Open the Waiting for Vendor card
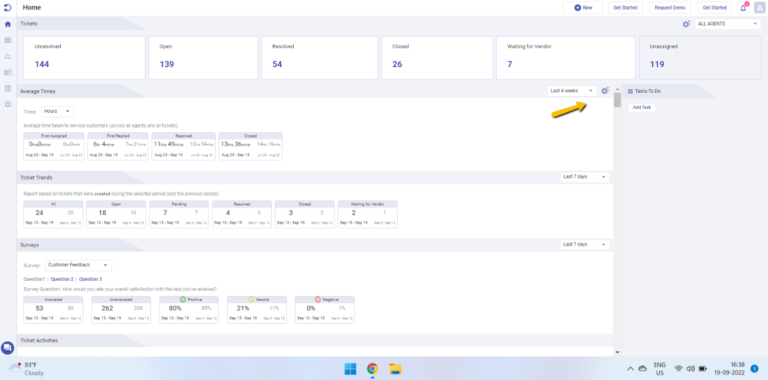Viewport: 768px width, 380px height. tap(566, 58)
